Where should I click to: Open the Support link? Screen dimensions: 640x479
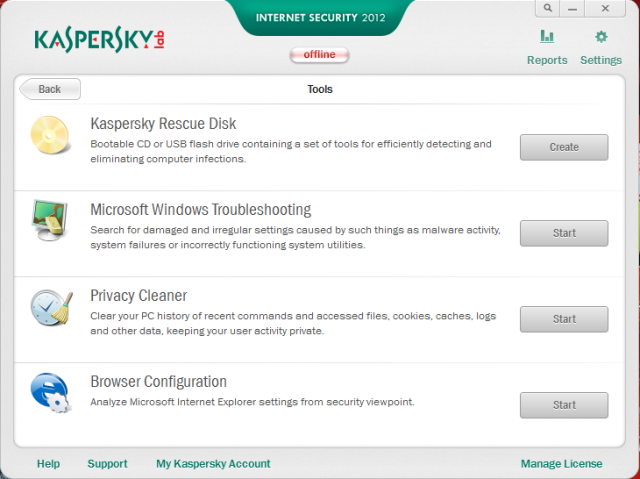[x=107, y=464]
